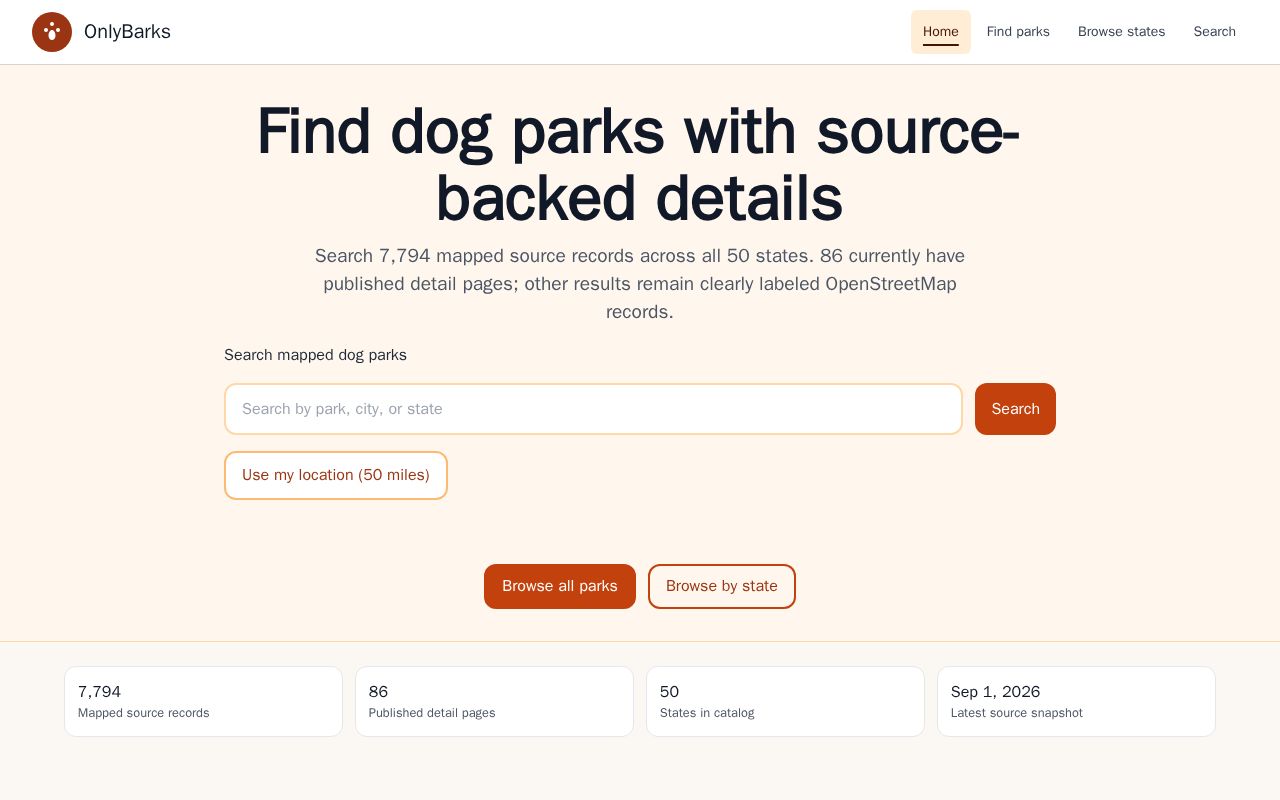Image resolution: width=1280 pixels, height=800 pixels.
Task: Select the '7,794' mapped source records value
Action: [x=99, y=692]
